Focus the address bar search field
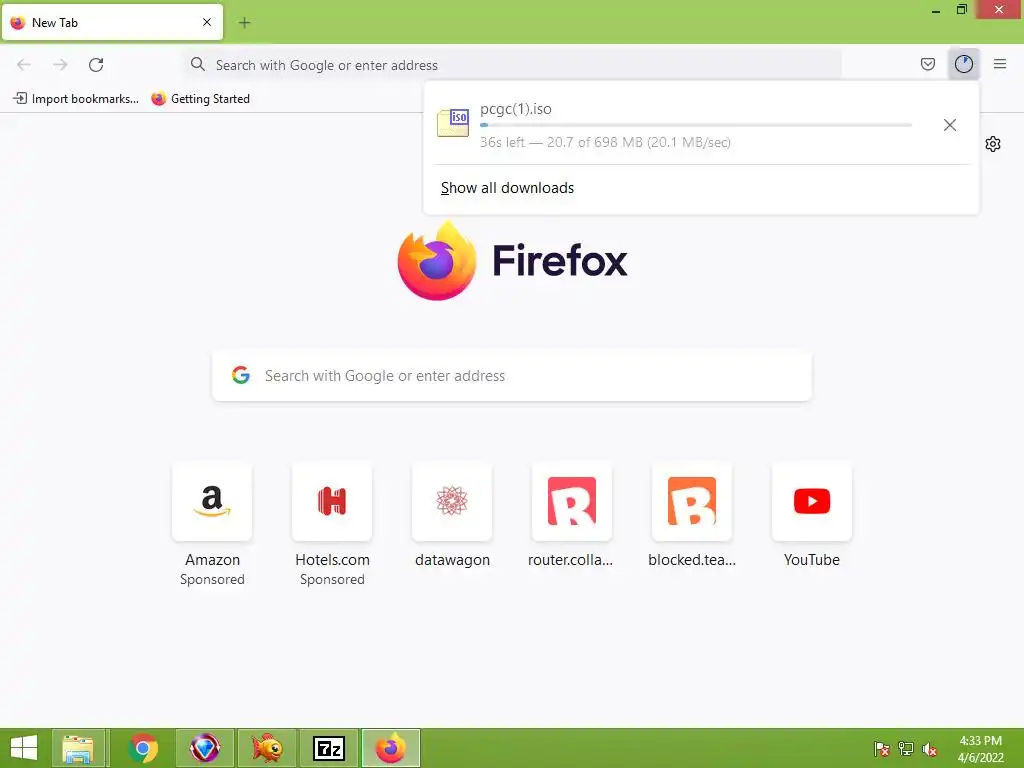The height and width of the screenshot is (768, 1024). click(513, 65)
